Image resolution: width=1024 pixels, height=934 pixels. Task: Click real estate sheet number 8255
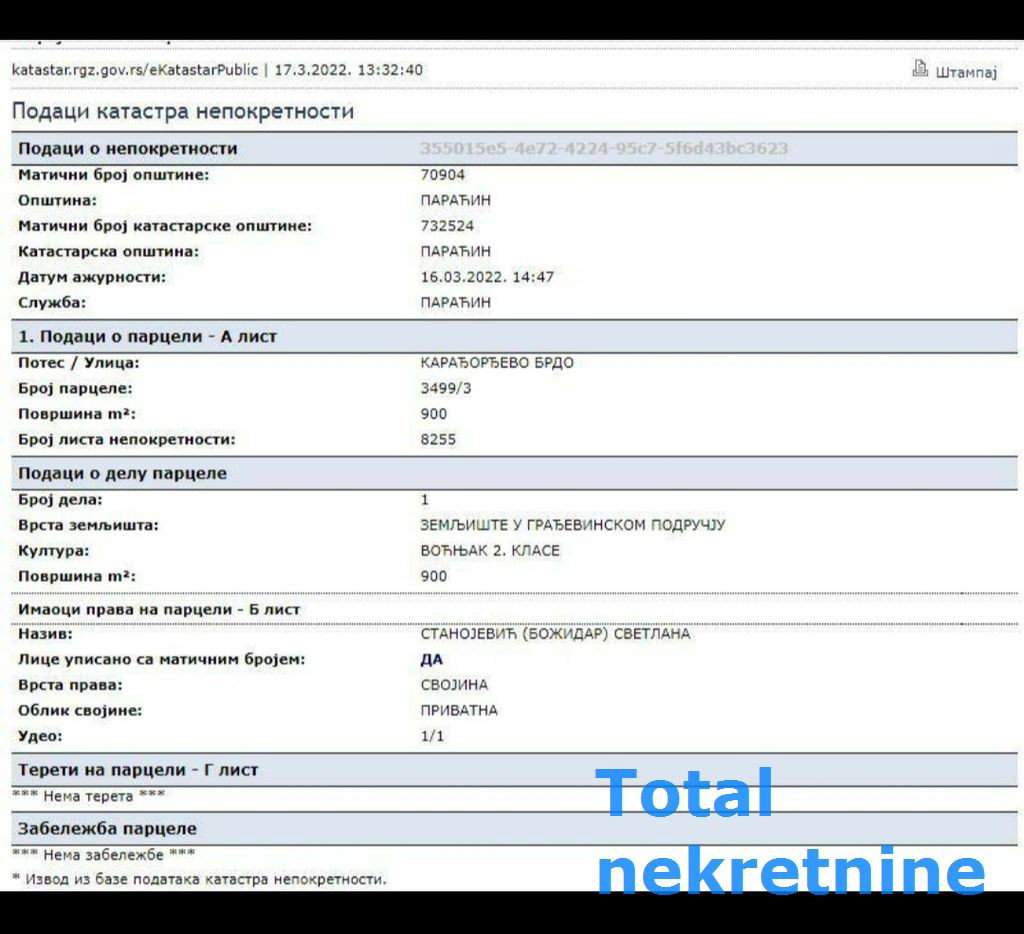click(438, 440)
